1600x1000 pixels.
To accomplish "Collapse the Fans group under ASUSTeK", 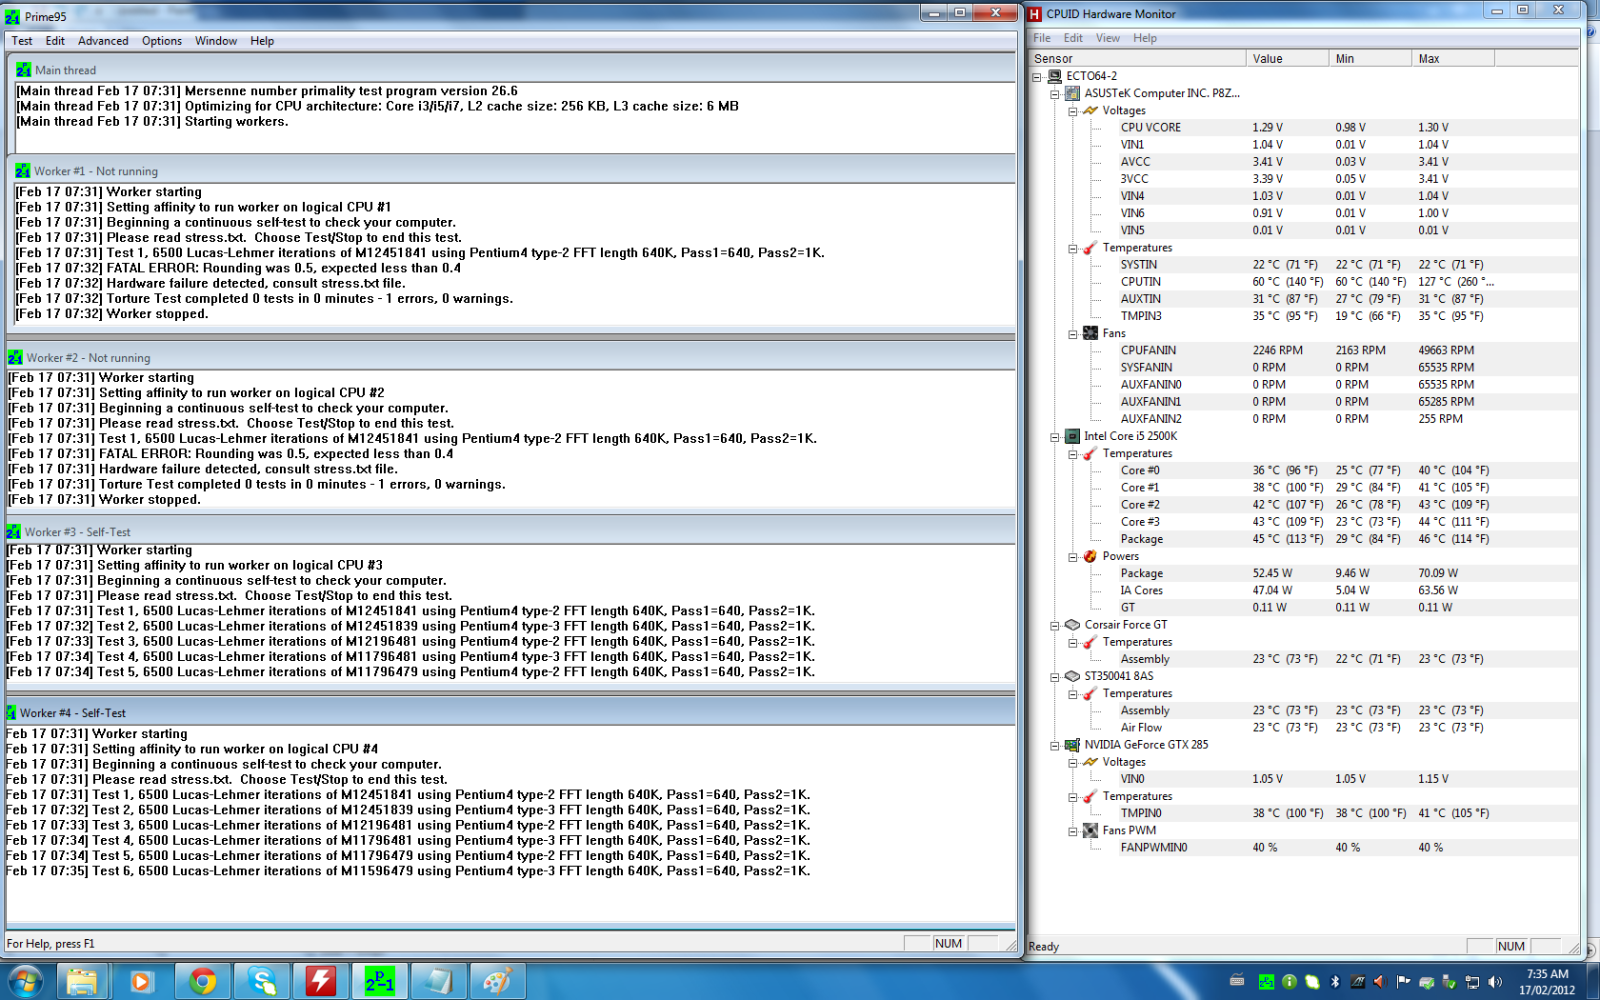I will tap(1073, 334).
